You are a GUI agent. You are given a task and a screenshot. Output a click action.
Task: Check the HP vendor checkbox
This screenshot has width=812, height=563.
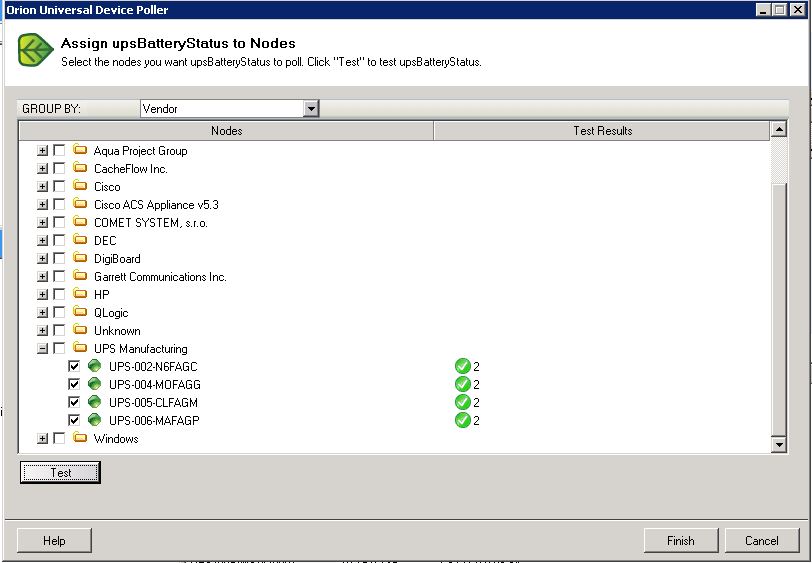59,294
